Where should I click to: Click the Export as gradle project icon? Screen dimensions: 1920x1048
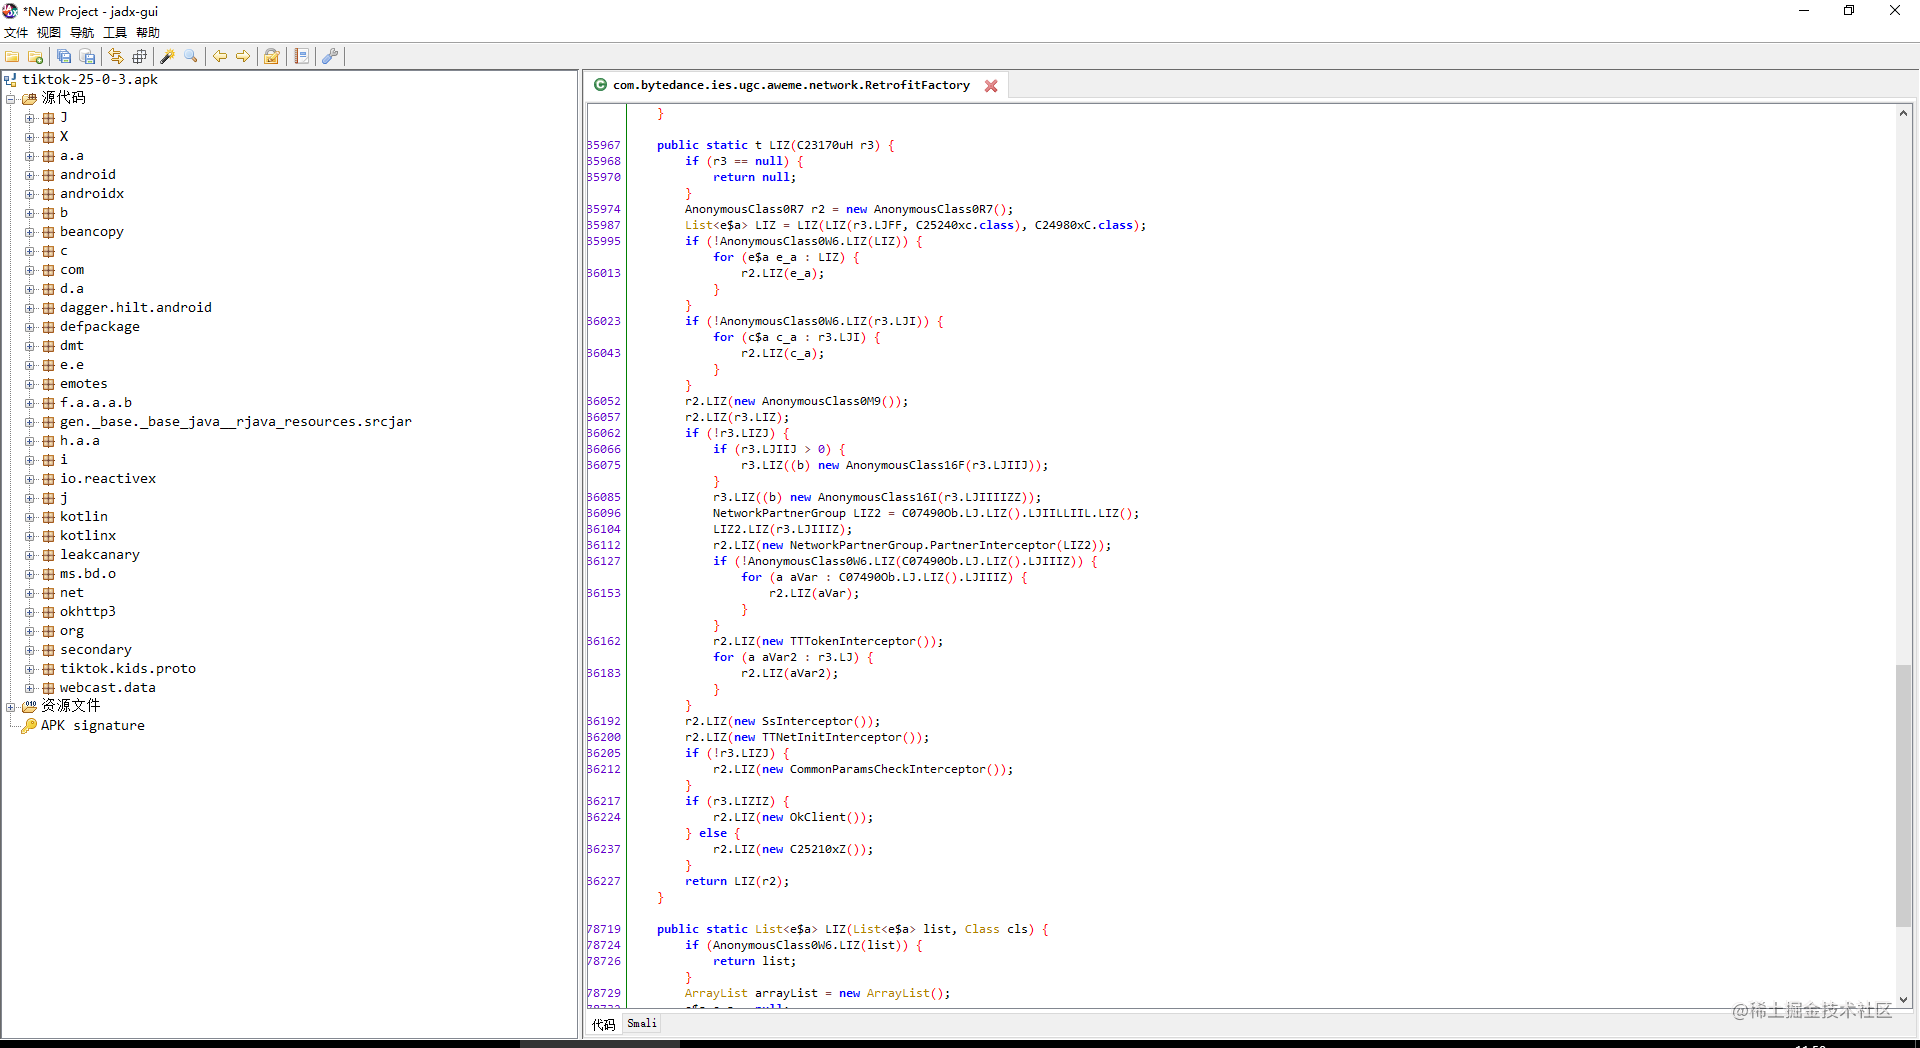[x=88, y=57]
